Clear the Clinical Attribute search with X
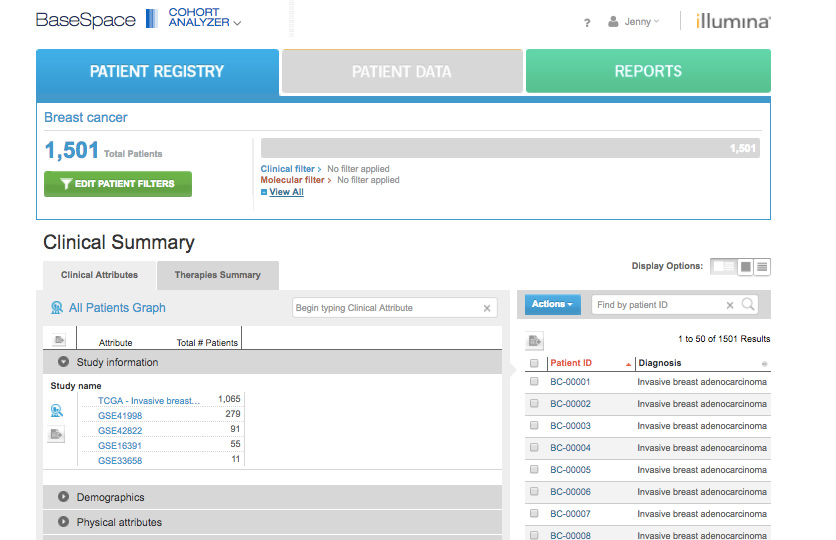 487,308
